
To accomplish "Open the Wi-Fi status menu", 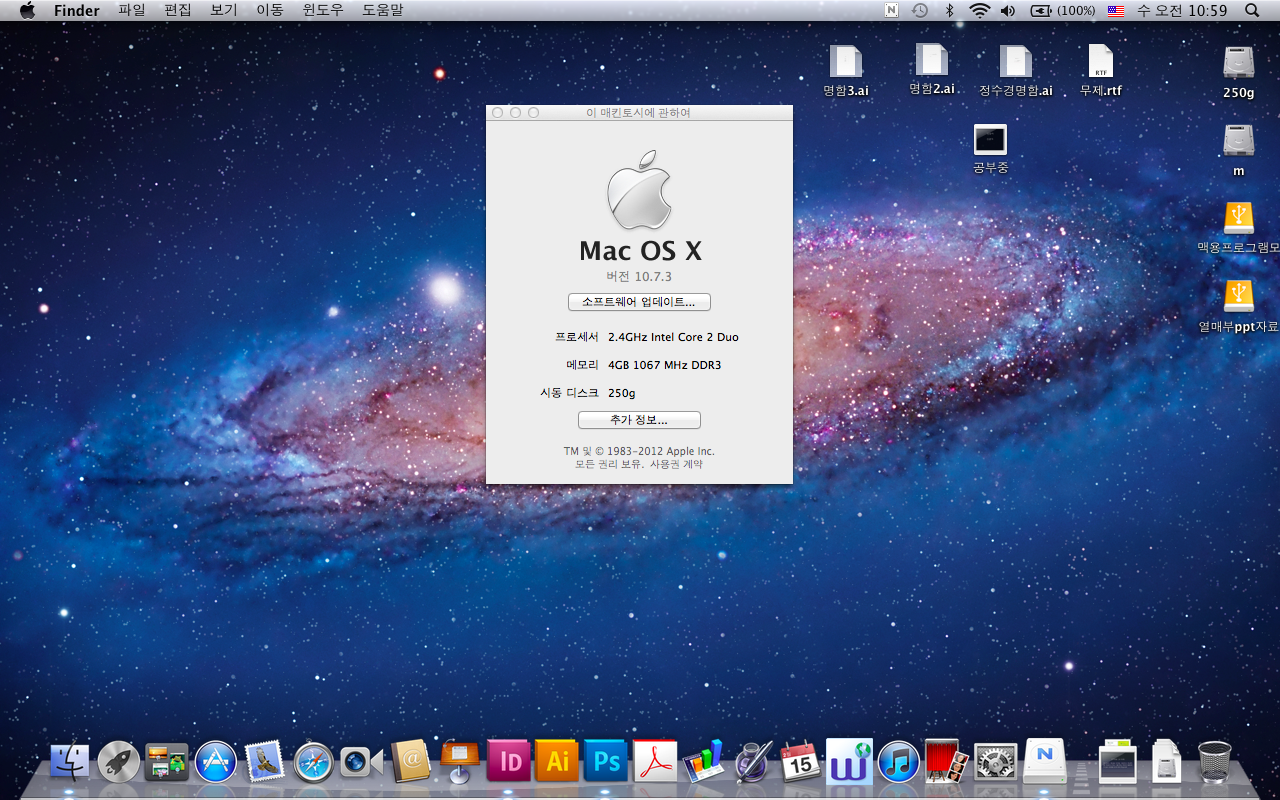I will click(979, 10).
